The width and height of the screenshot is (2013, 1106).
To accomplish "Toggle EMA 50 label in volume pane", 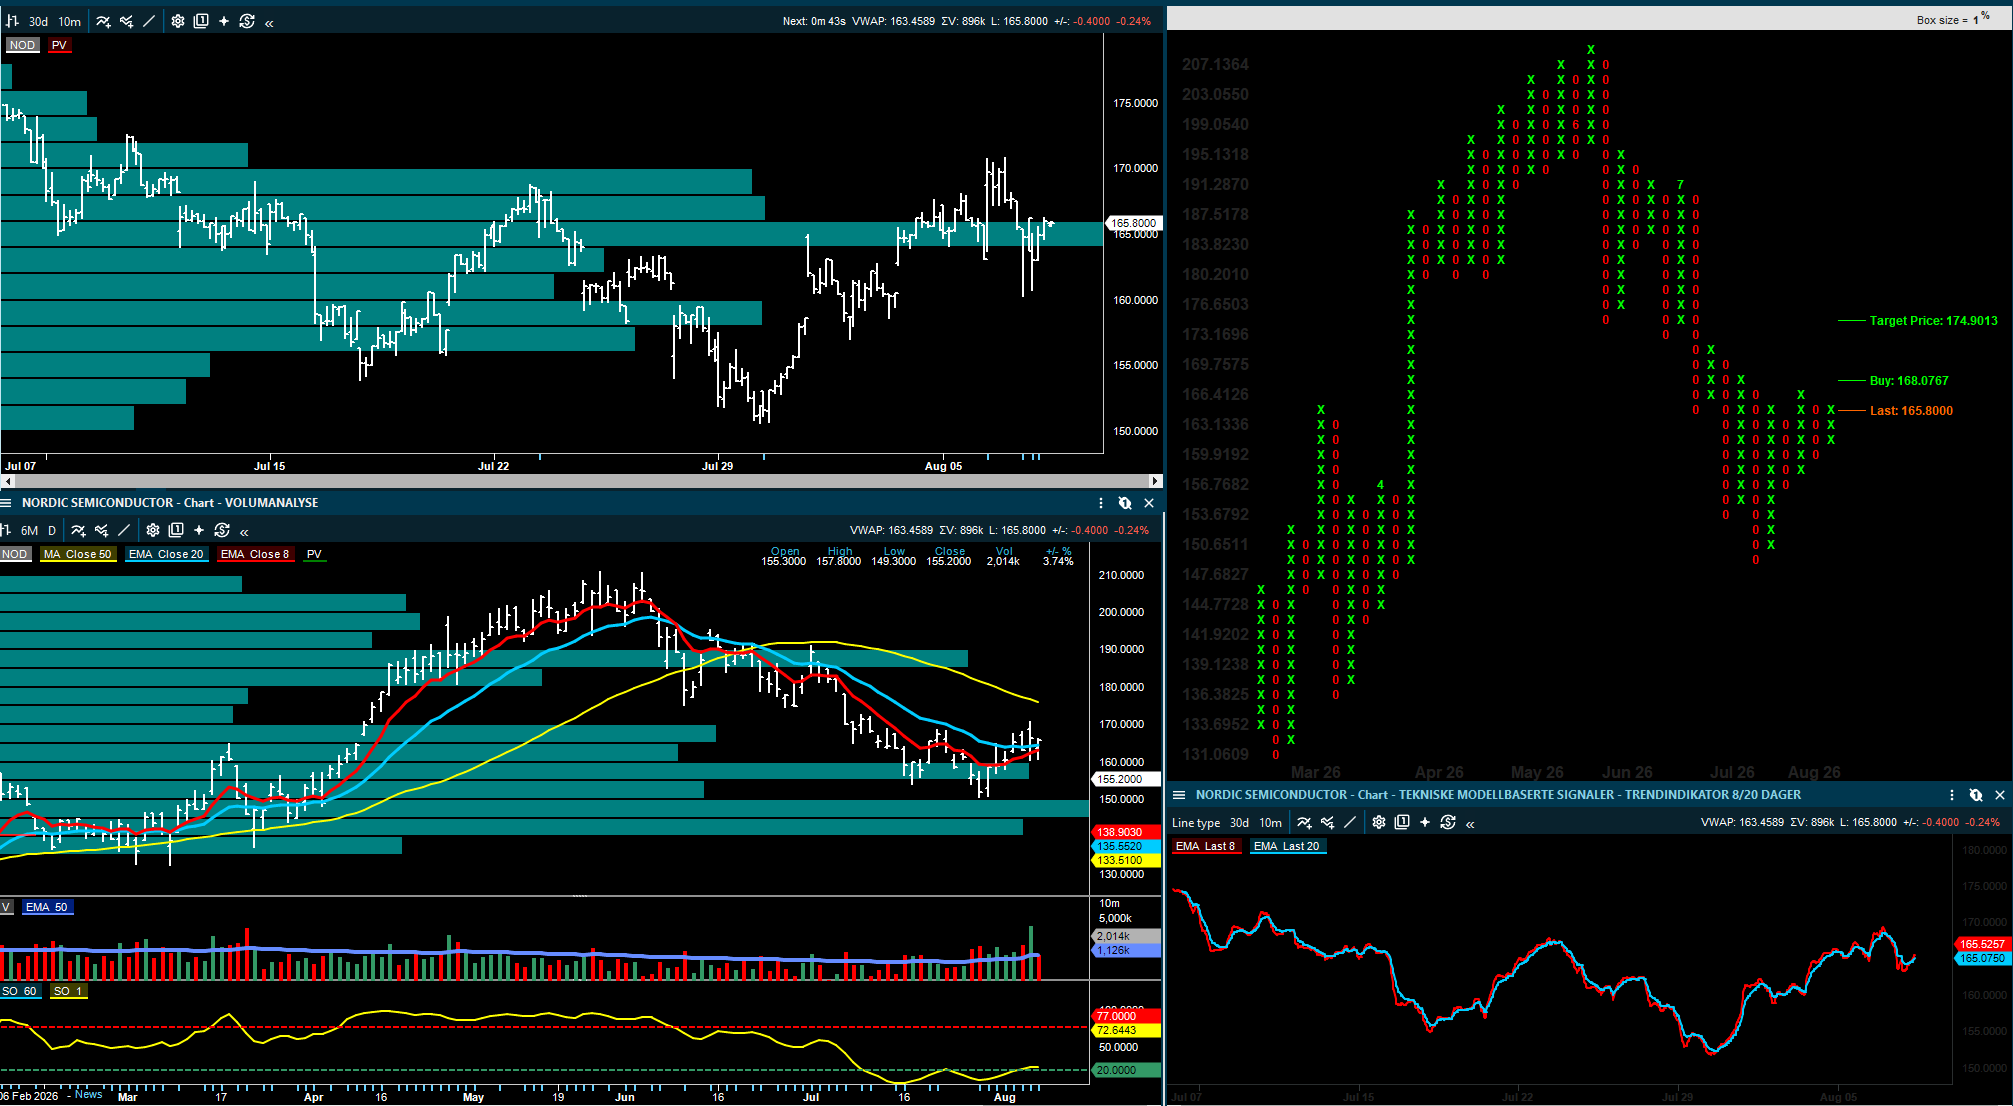I will 47,907.
